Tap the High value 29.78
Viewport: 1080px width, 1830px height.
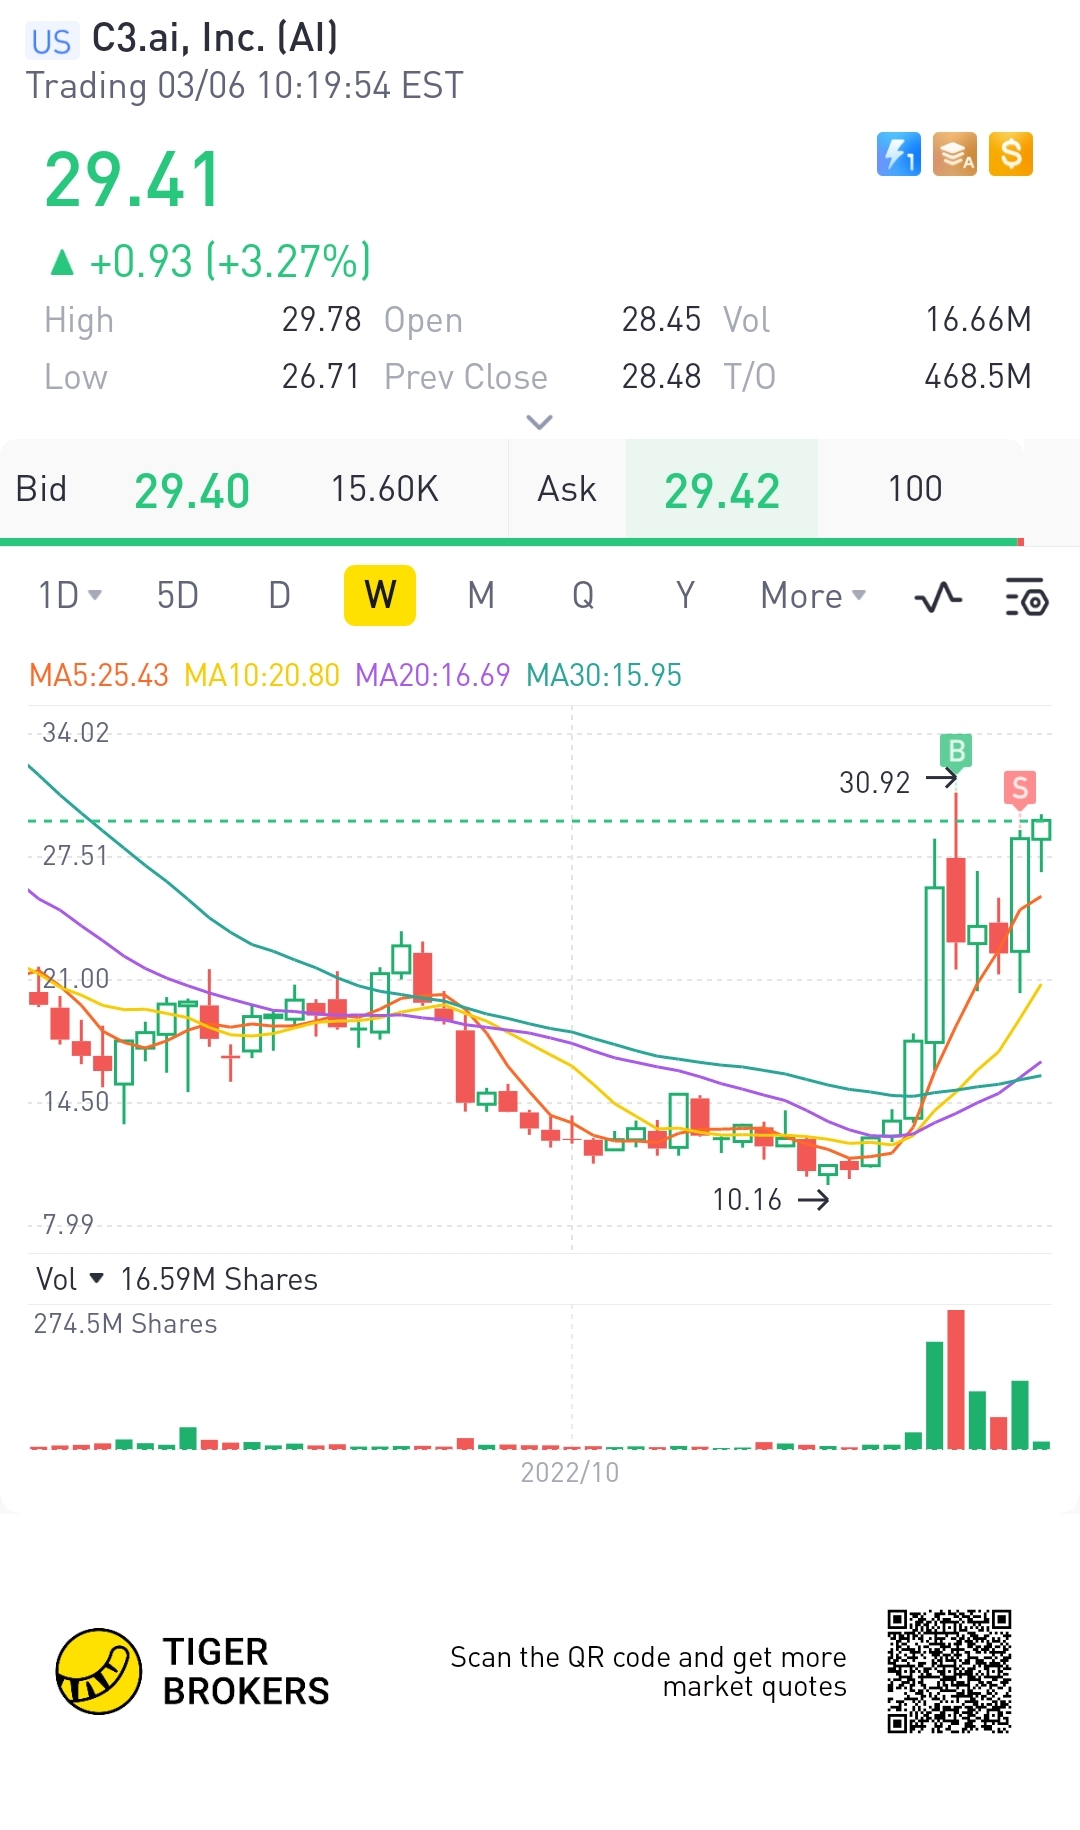[x=321, y=319]
